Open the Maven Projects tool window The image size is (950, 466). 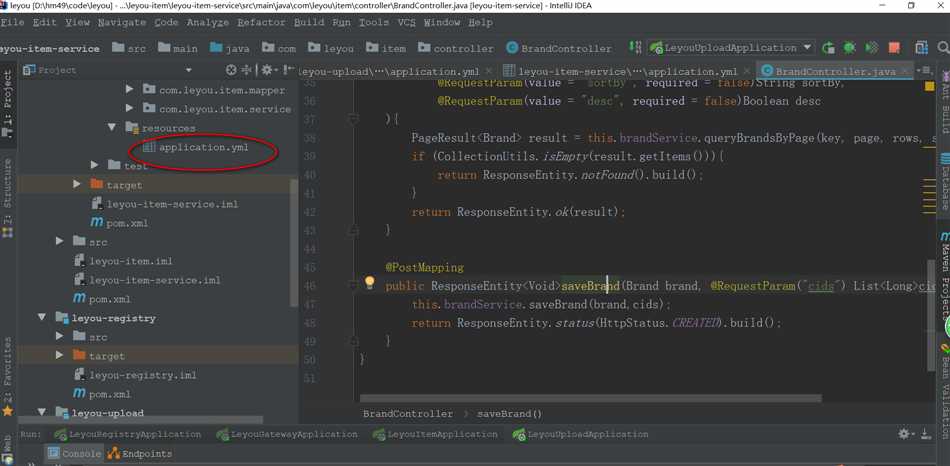coord(944,276)
